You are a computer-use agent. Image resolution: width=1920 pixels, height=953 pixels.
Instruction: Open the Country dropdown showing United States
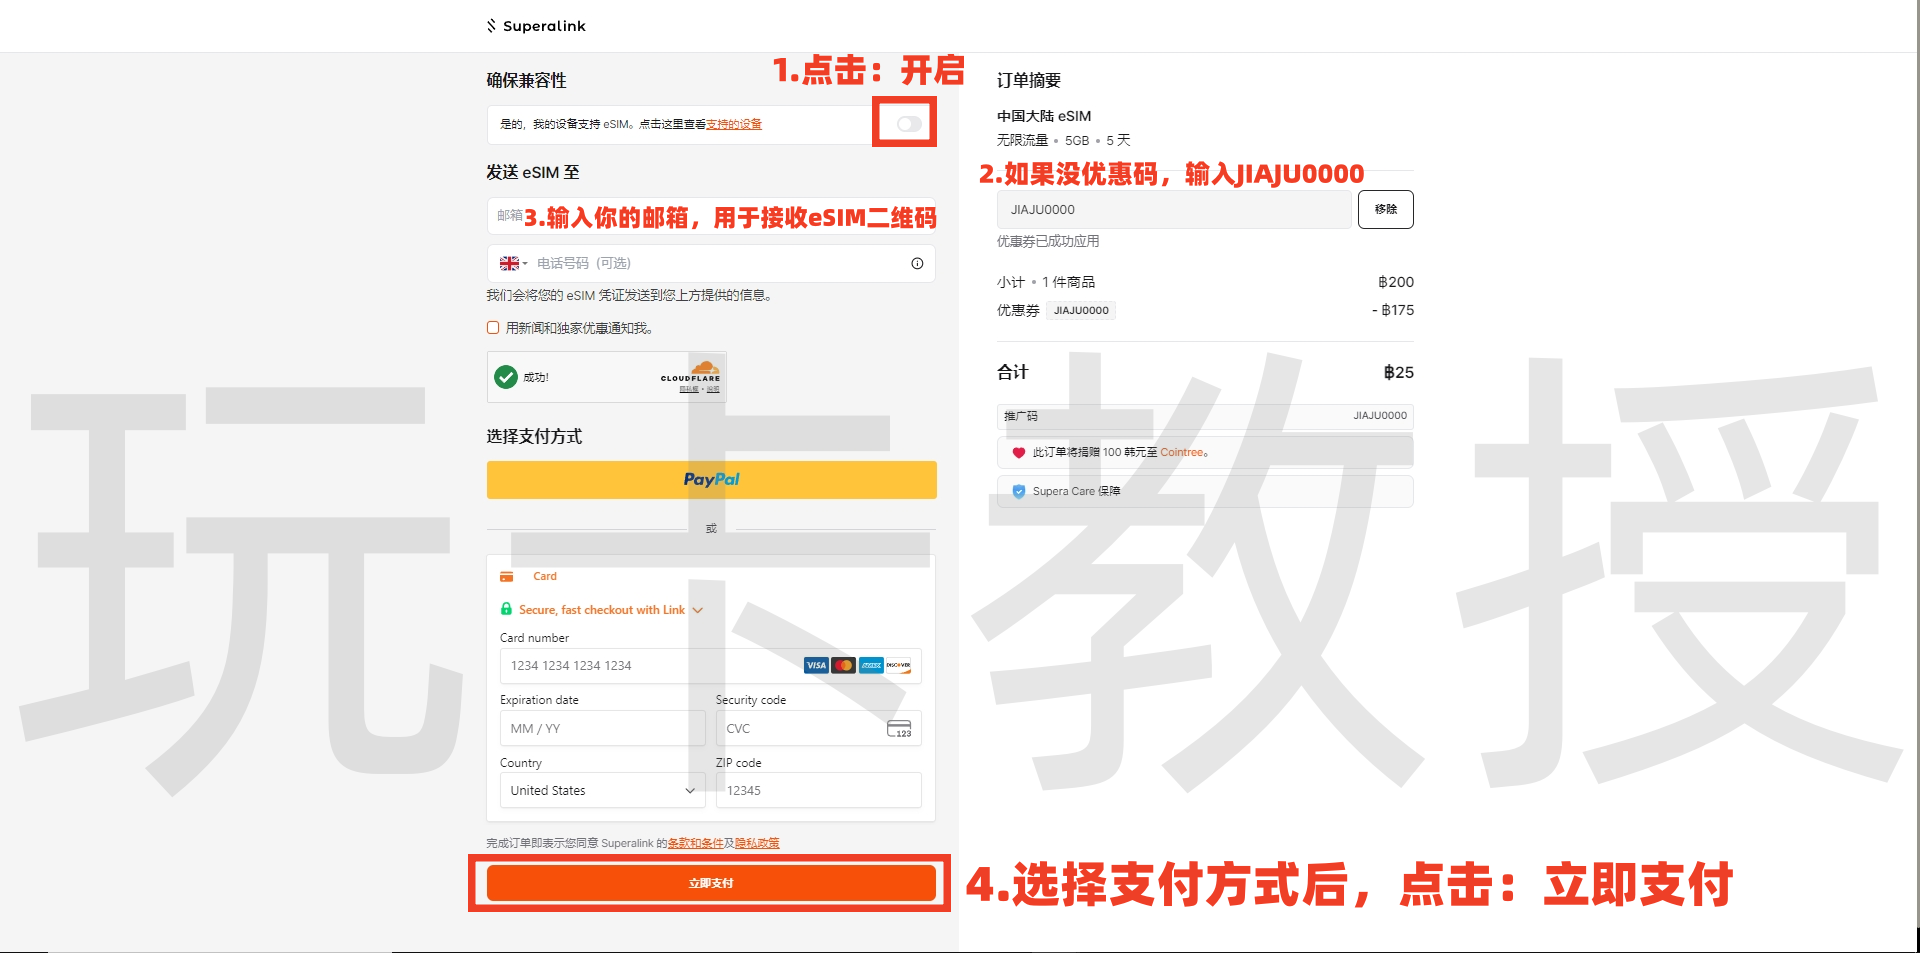coord(601,790)
